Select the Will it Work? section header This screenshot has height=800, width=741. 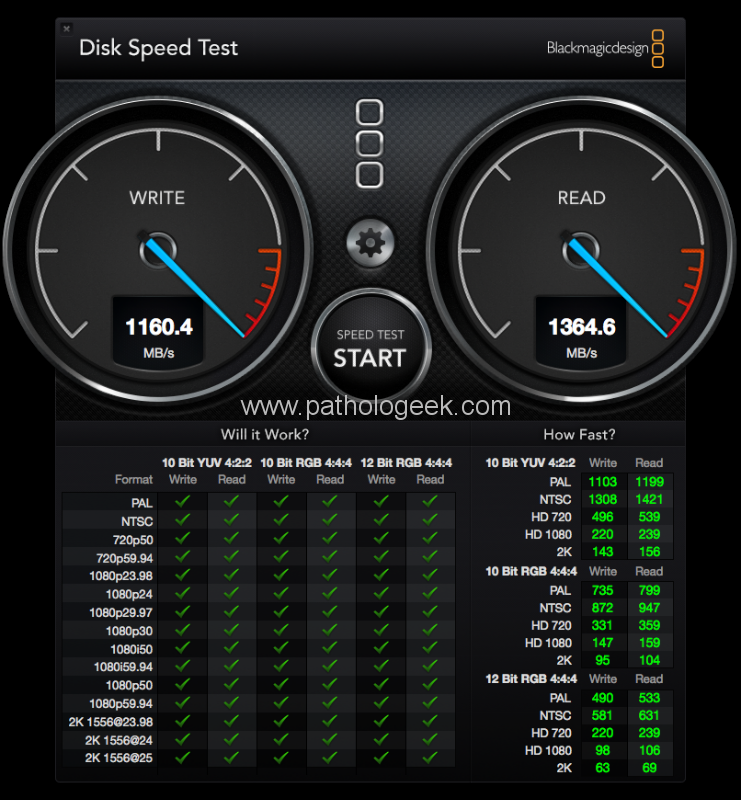point(264,434)
